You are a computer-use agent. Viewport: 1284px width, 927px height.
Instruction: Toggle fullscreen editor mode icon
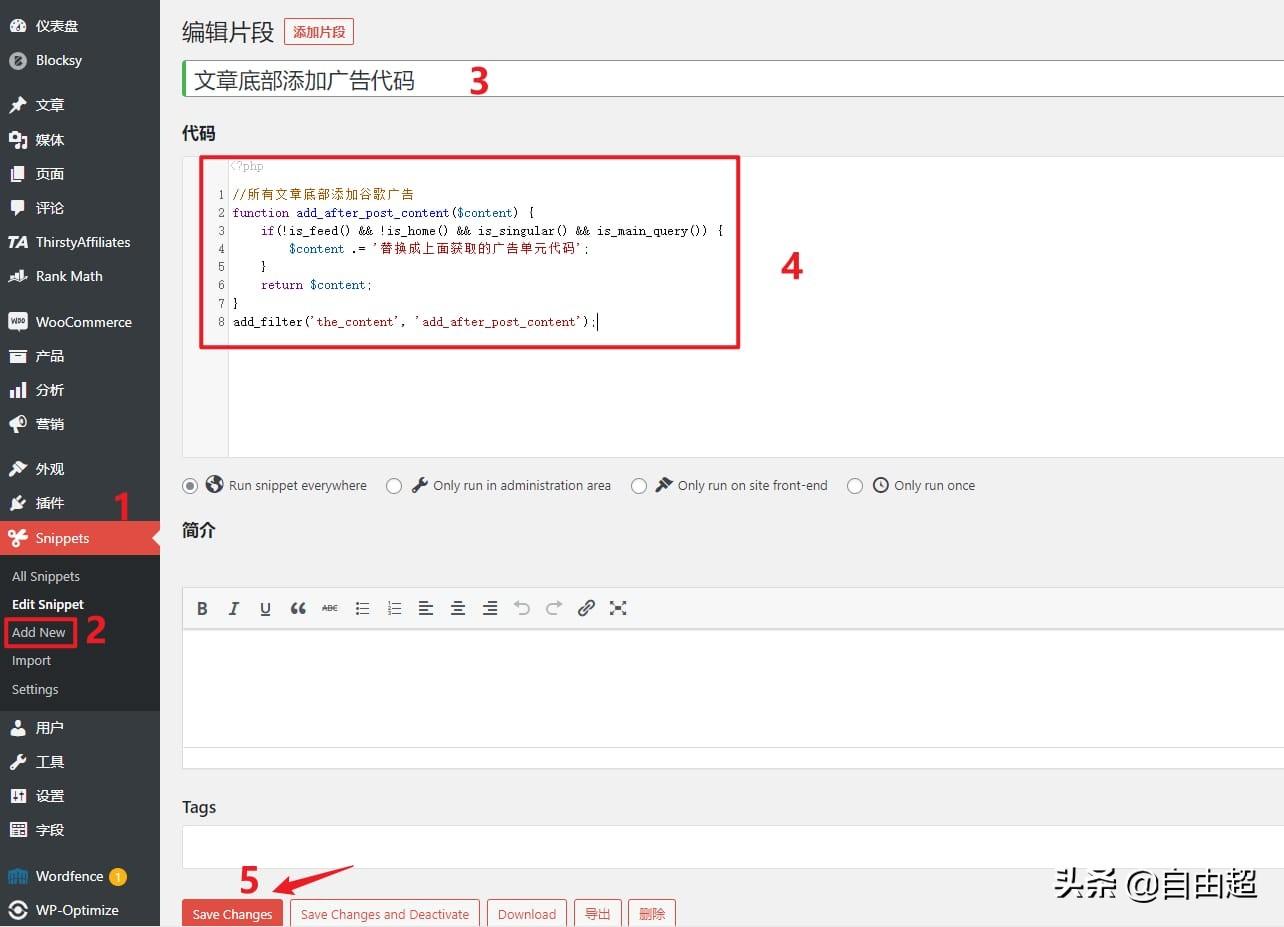618,608
